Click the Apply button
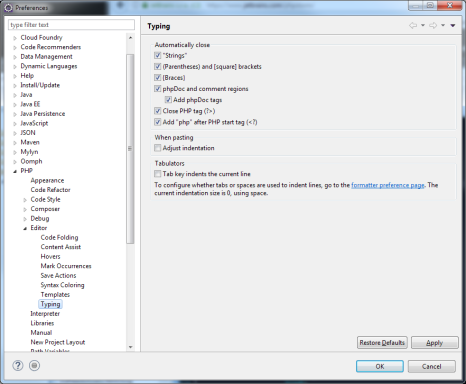Screen dimensions: 466x384 tap(435, 343)
